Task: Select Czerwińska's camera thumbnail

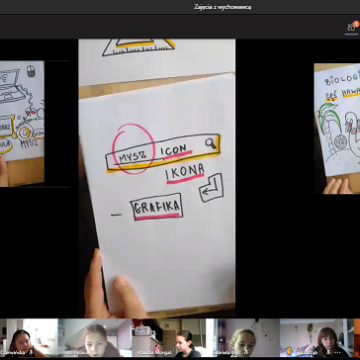Action: (29, 338)
